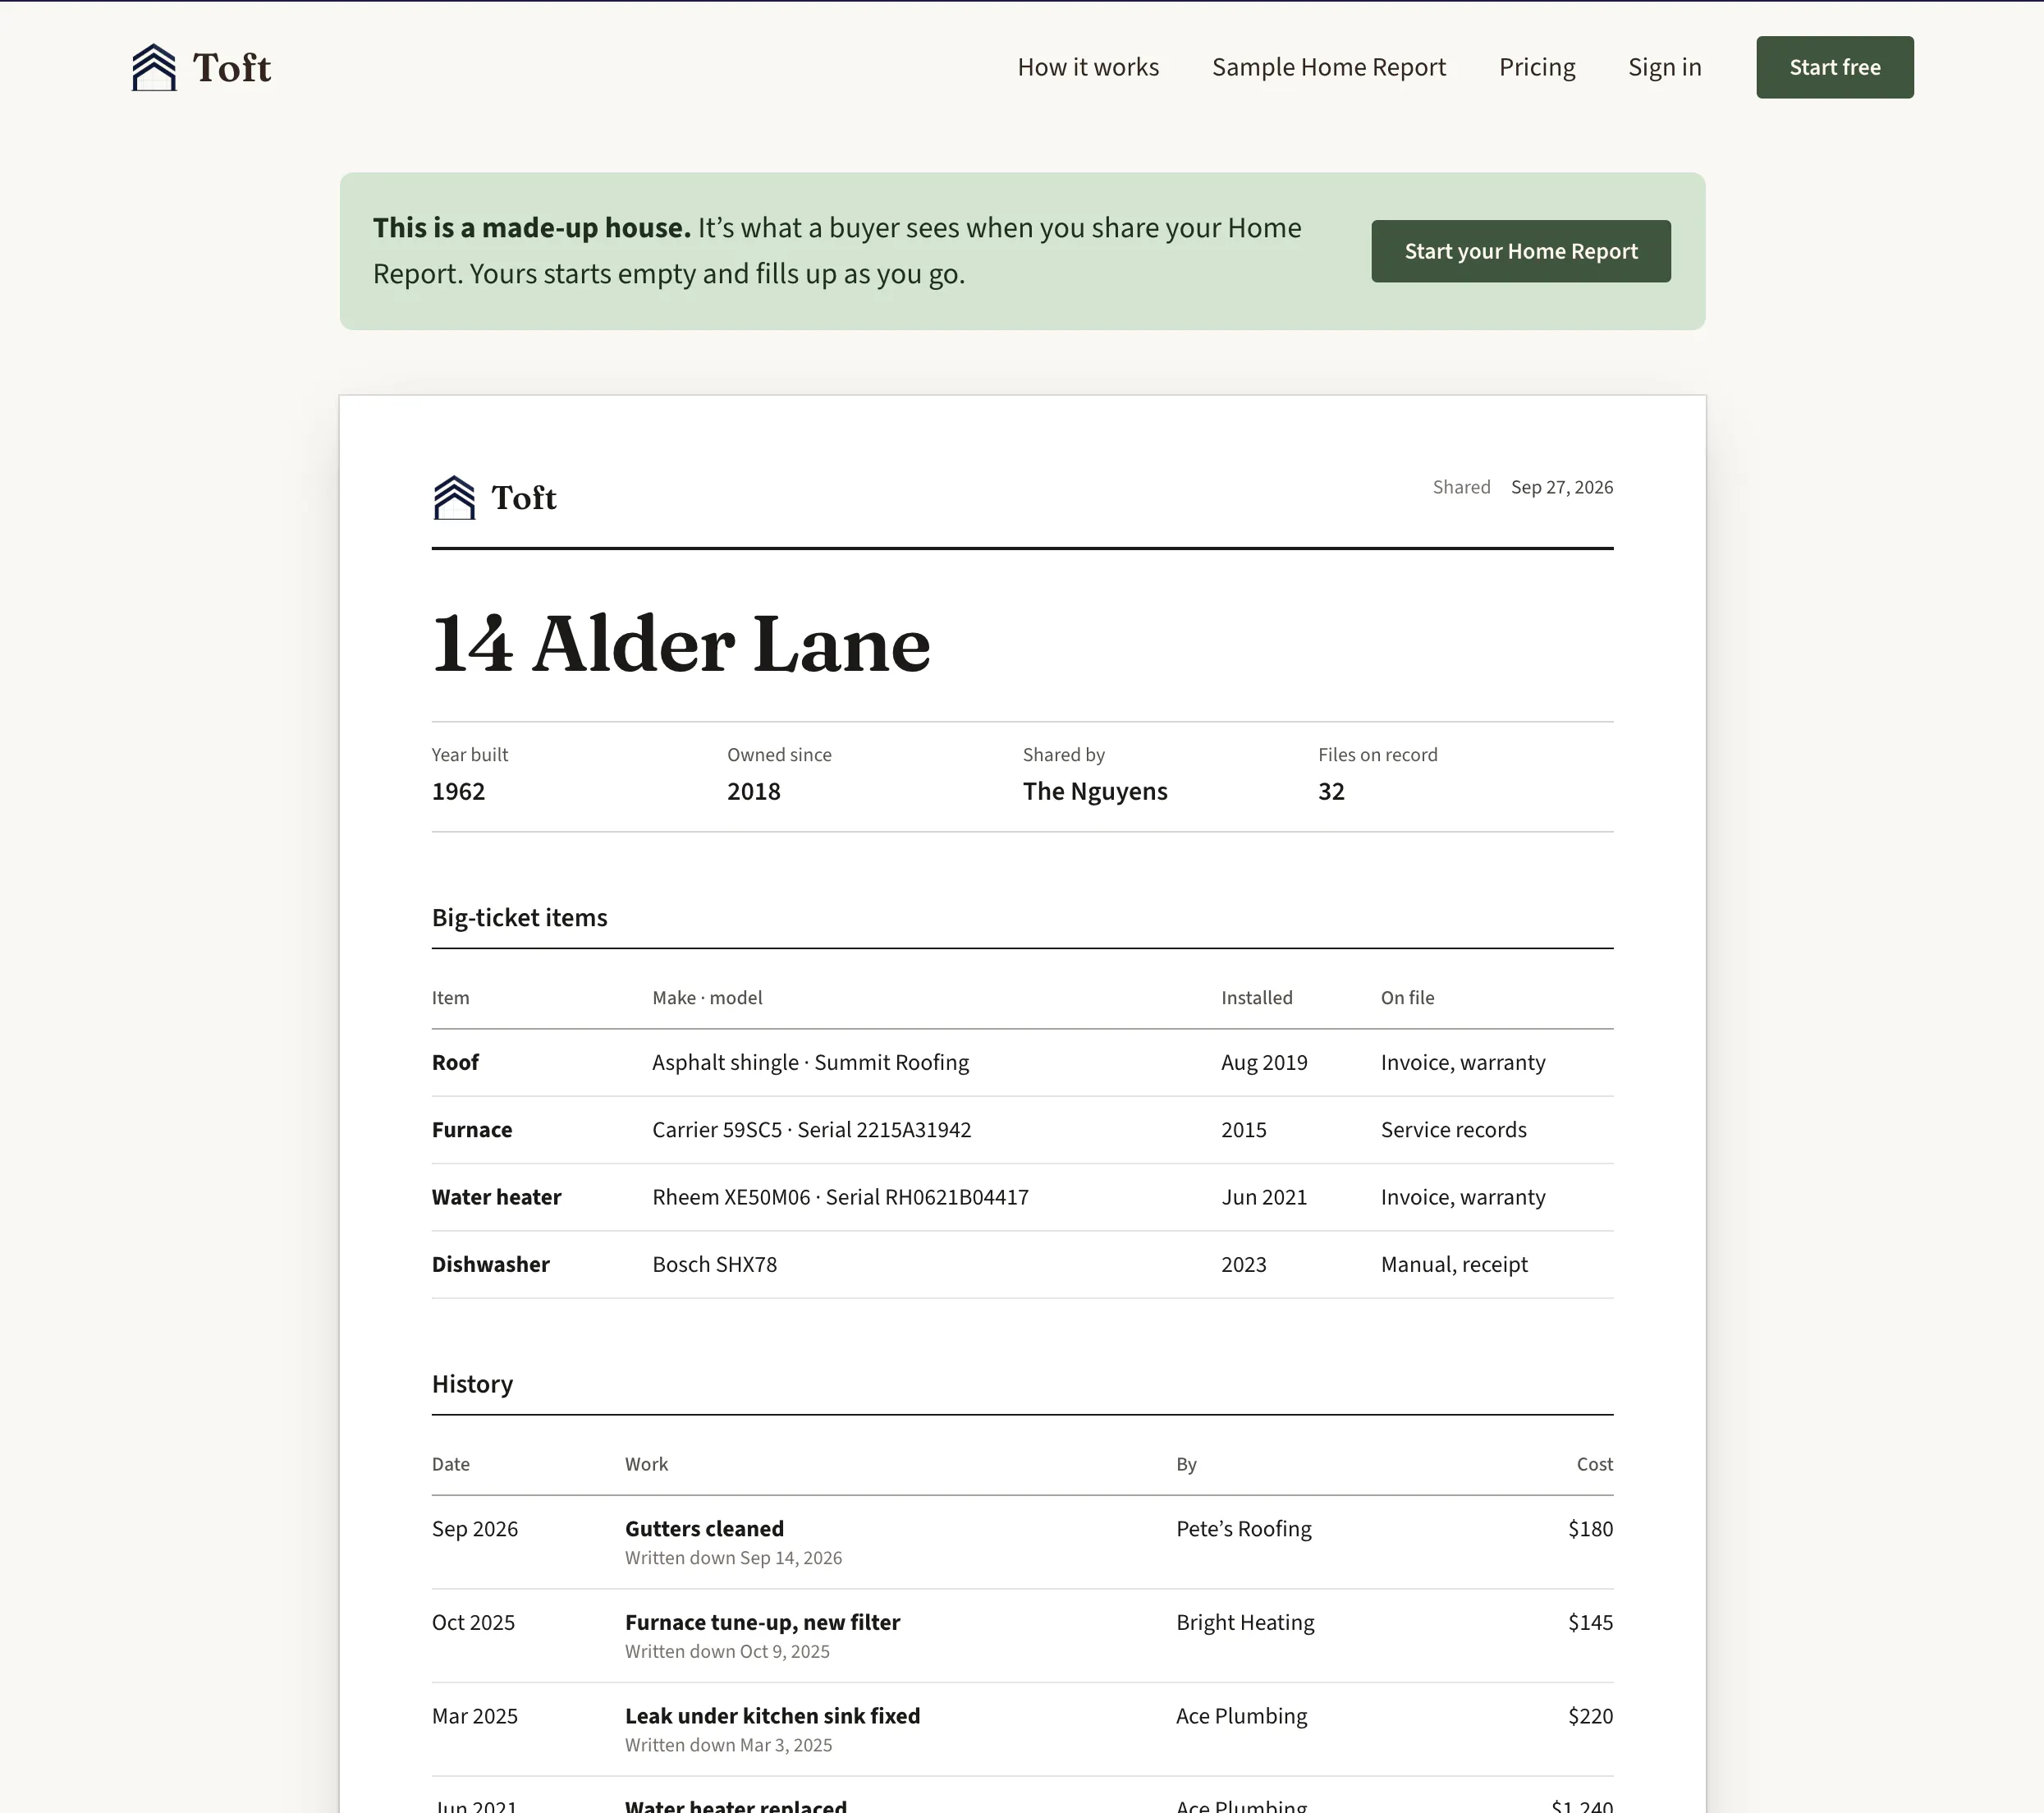Click the History section heading
Image resolution: width=2044 pixels, height=1813 pixels.
(472, 1384)
